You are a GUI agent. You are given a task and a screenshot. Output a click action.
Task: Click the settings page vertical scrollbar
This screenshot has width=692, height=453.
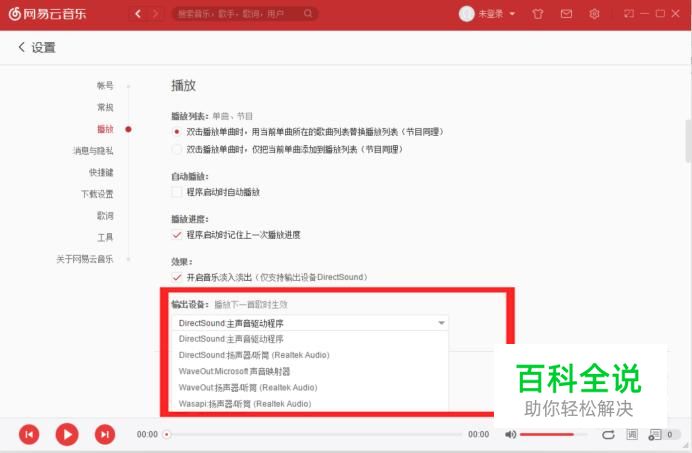coord(688,140)
